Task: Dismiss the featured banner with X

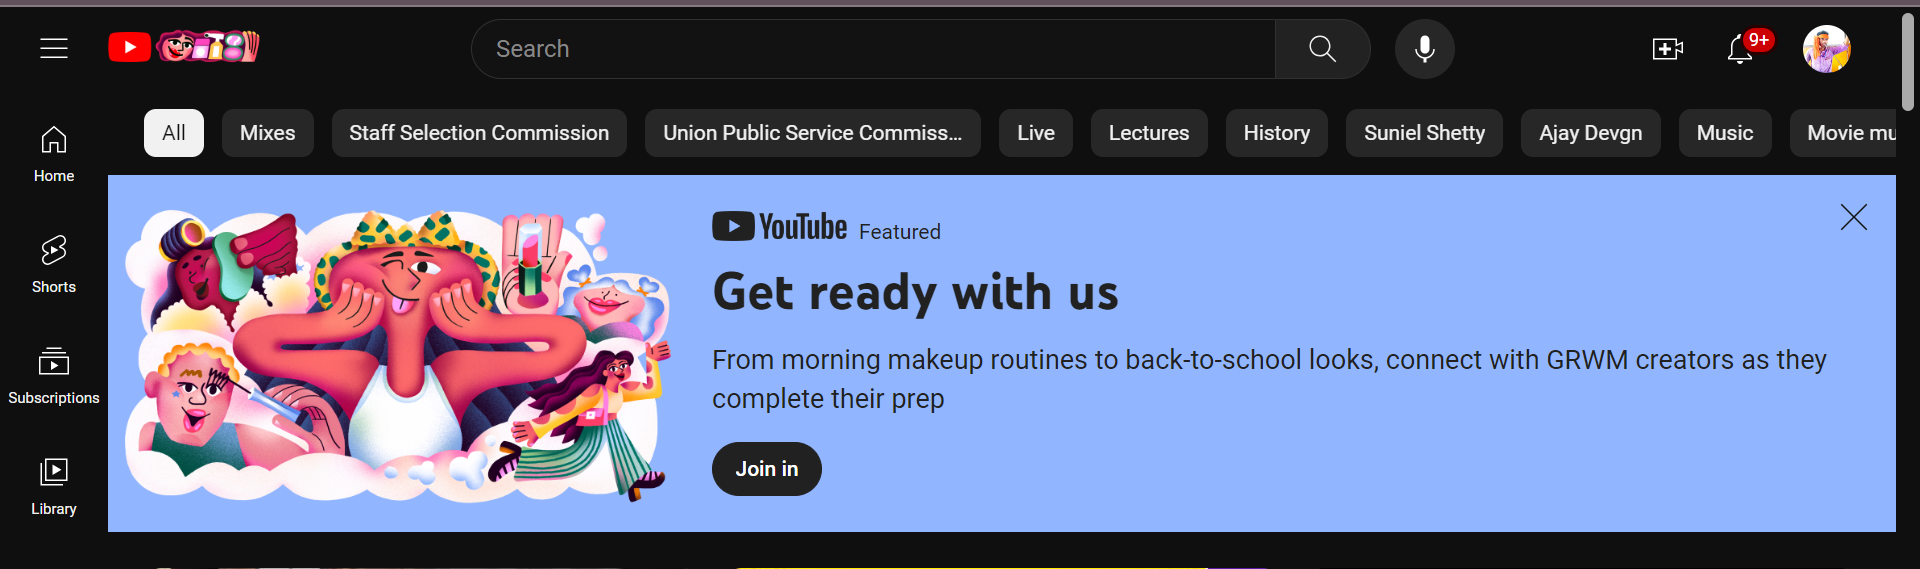Action: pyautogui.click(x=1854, y=217)
